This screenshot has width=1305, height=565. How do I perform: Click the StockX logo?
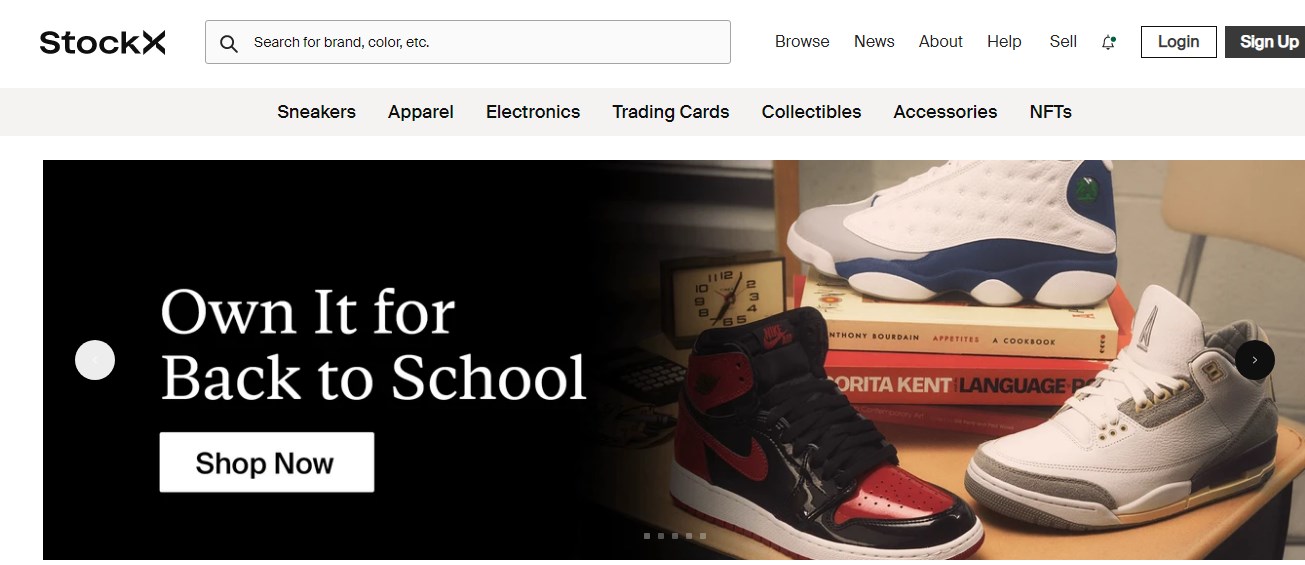pyautogui.click(x=103, y=42)
